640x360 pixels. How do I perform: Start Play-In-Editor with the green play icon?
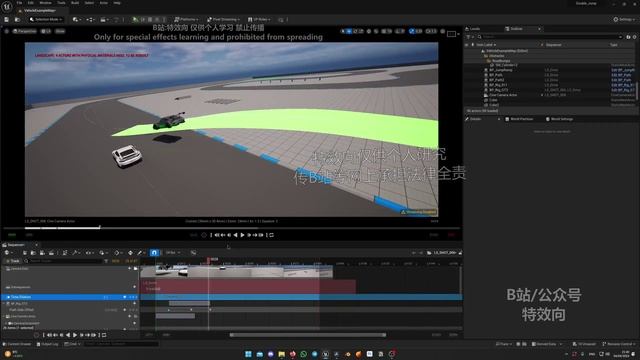click(x=135, y=19)
